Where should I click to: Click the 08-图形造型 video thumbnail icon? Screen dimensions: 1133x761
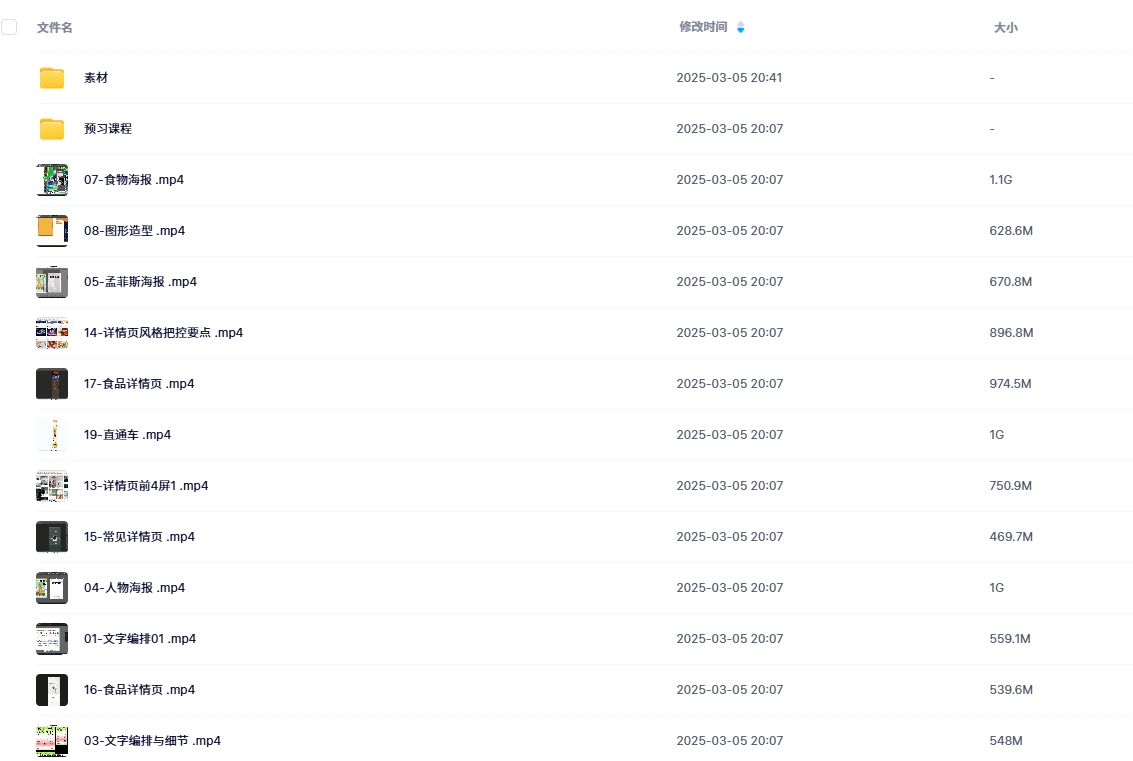pyautogui.click(x=52, y=231)
